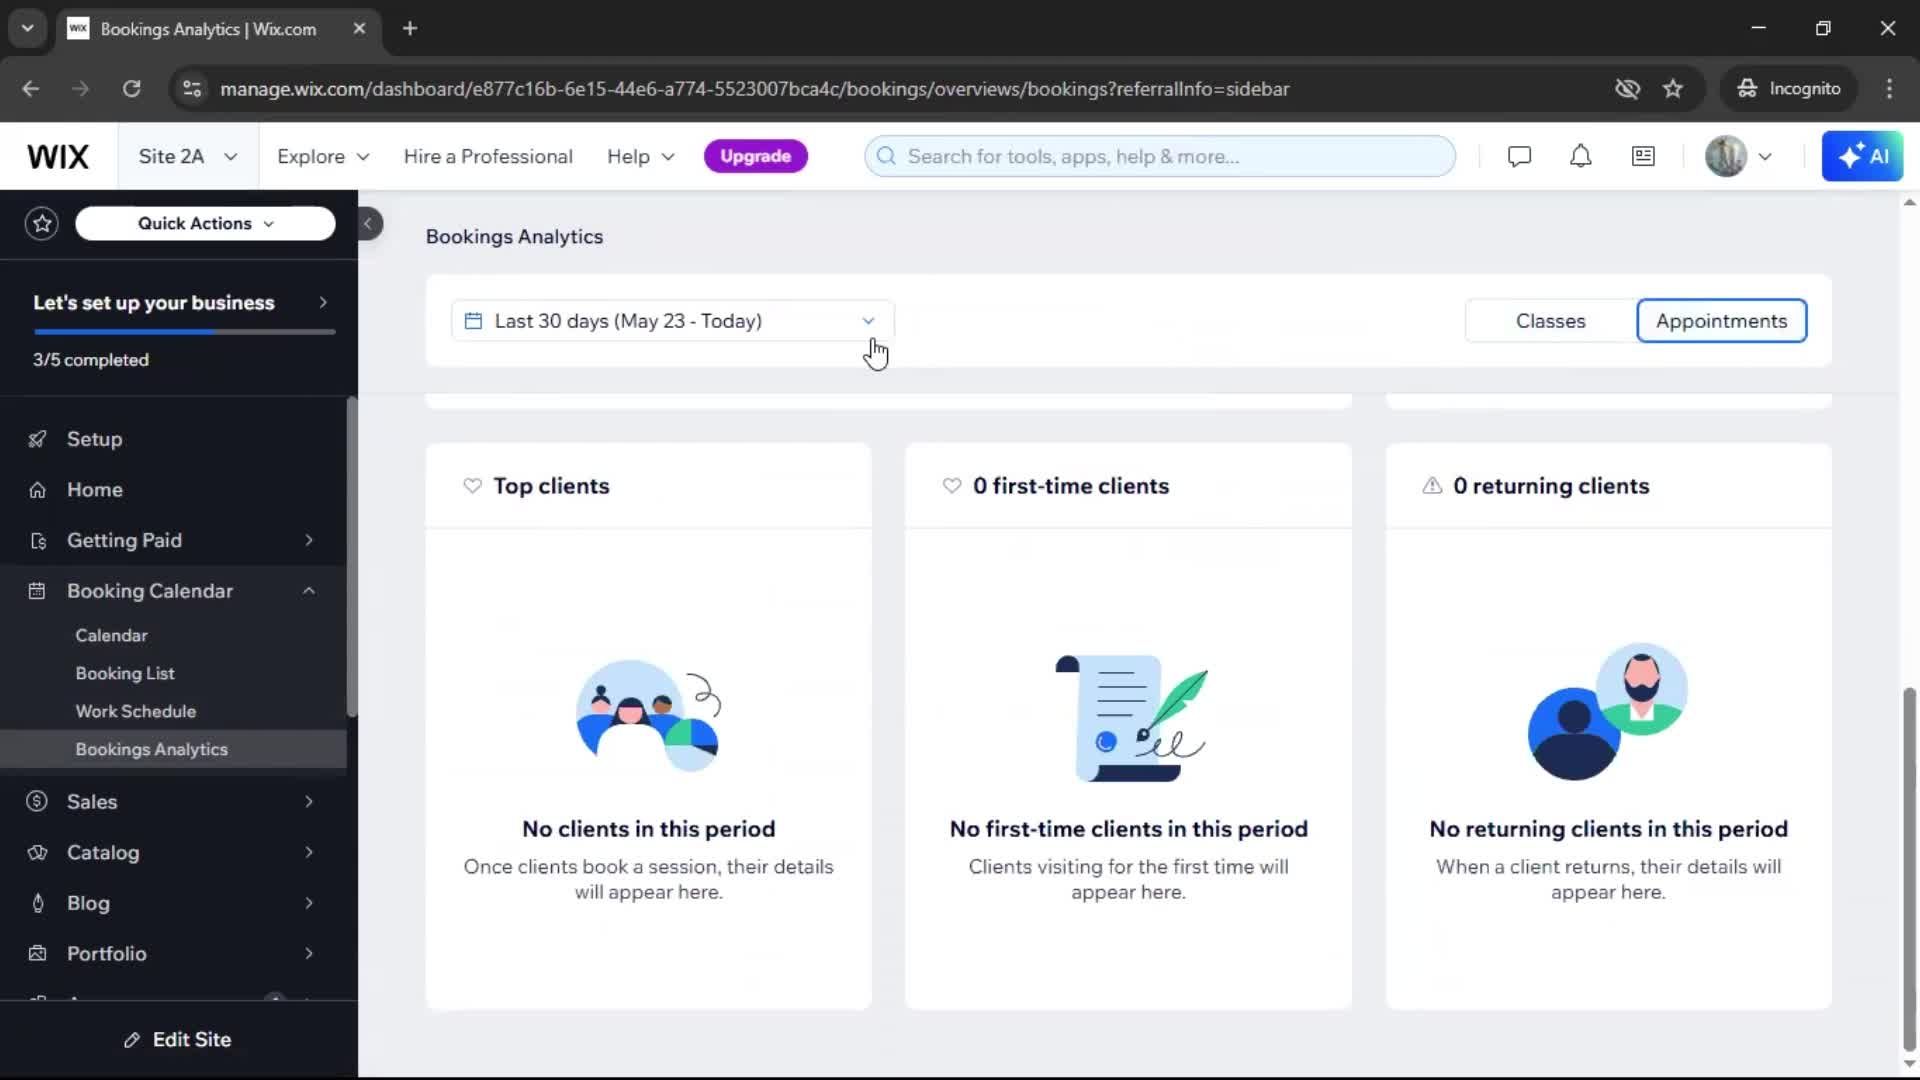Expand the Blog submenu arrow
The image size is (1920, 1080).
coord(309,903)
